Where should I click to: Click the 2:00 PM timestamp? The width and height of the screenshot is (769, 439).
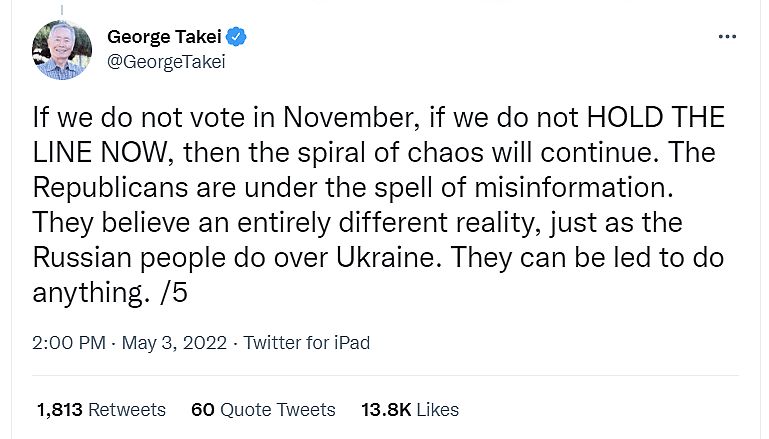tap(69, 343)
